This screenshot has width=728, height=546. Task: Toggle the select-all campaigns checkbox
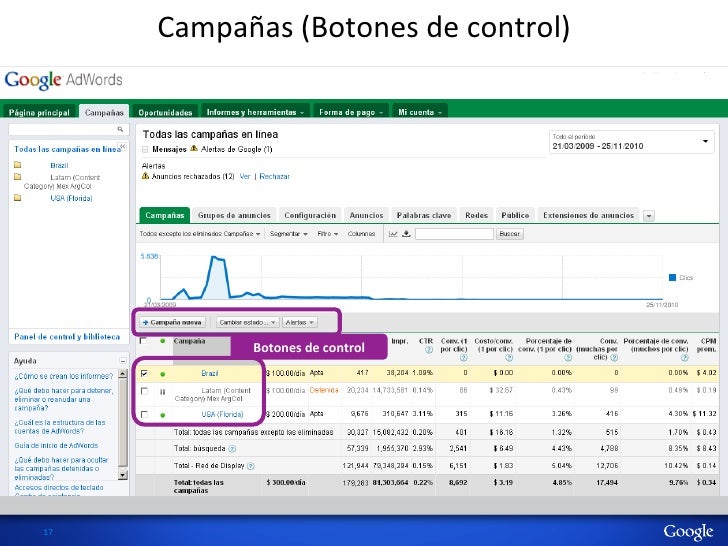tap(143, 341)
